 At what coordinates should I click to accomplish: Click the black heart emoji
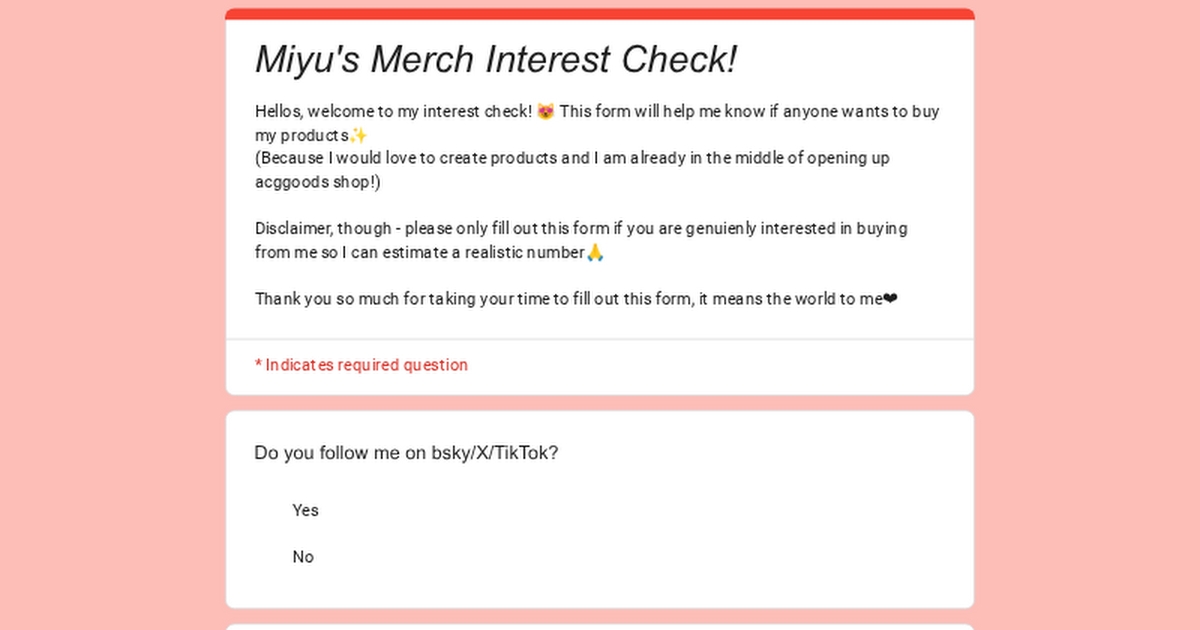pyautogui.click(x=890, y=299)
